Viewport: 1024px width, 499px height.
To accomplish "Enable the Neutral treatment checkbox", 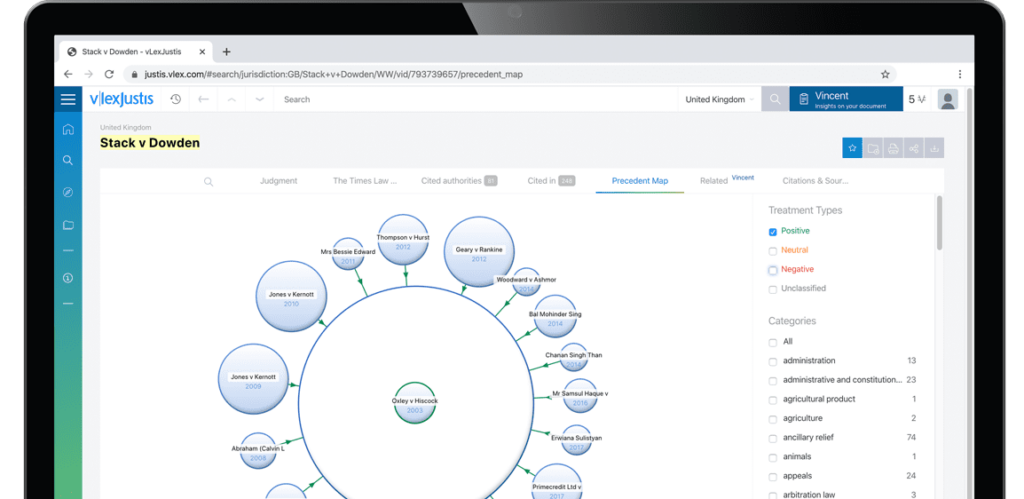I will 773,251.
